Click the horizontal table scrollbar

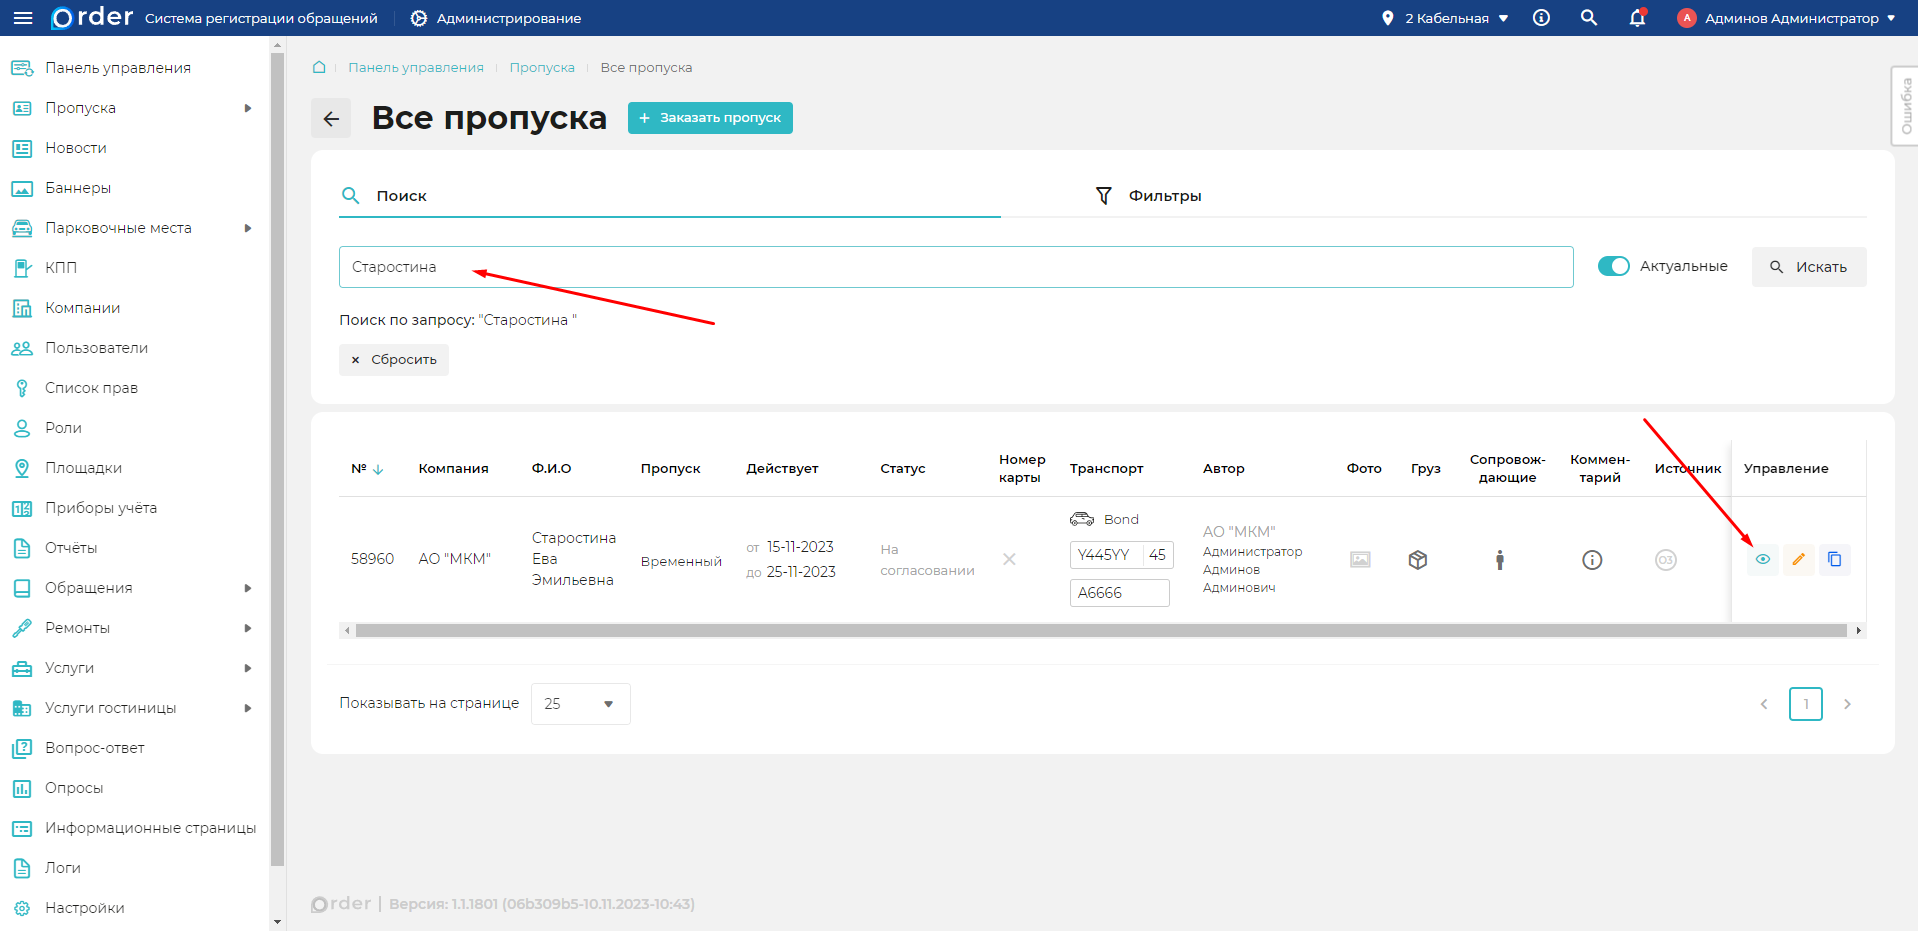(1100, 631)
